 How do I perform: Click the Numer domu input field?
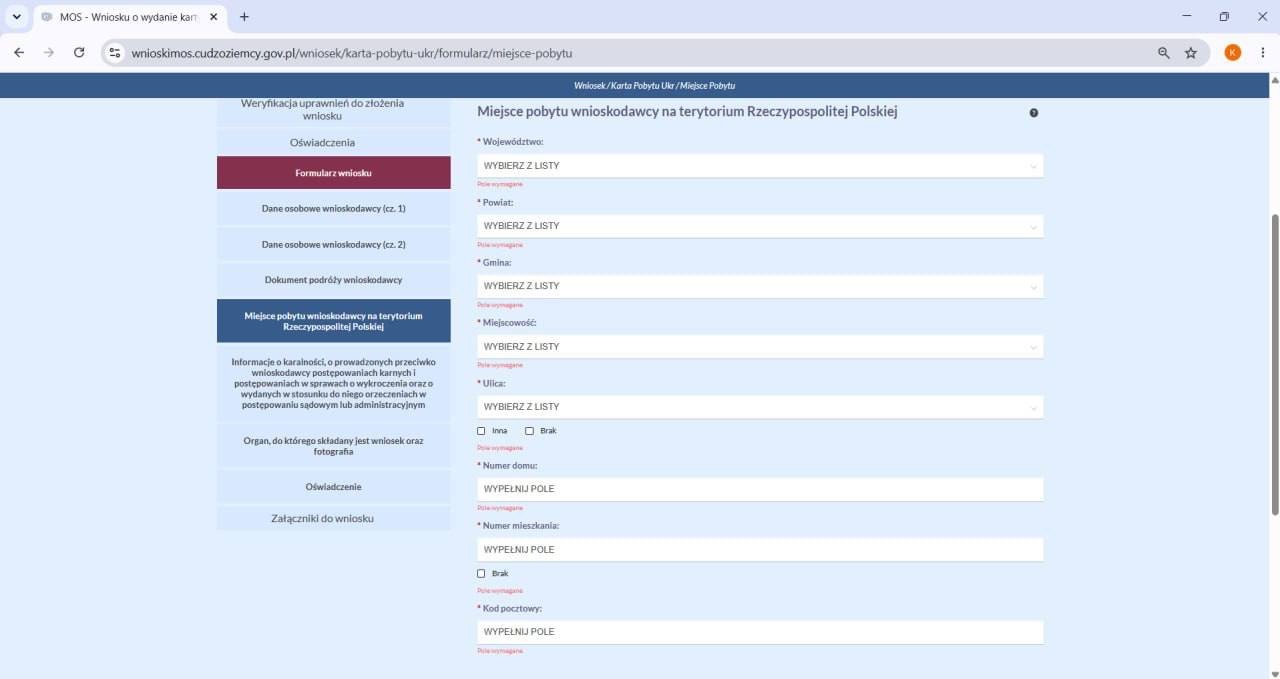click(x=760, y=489)
